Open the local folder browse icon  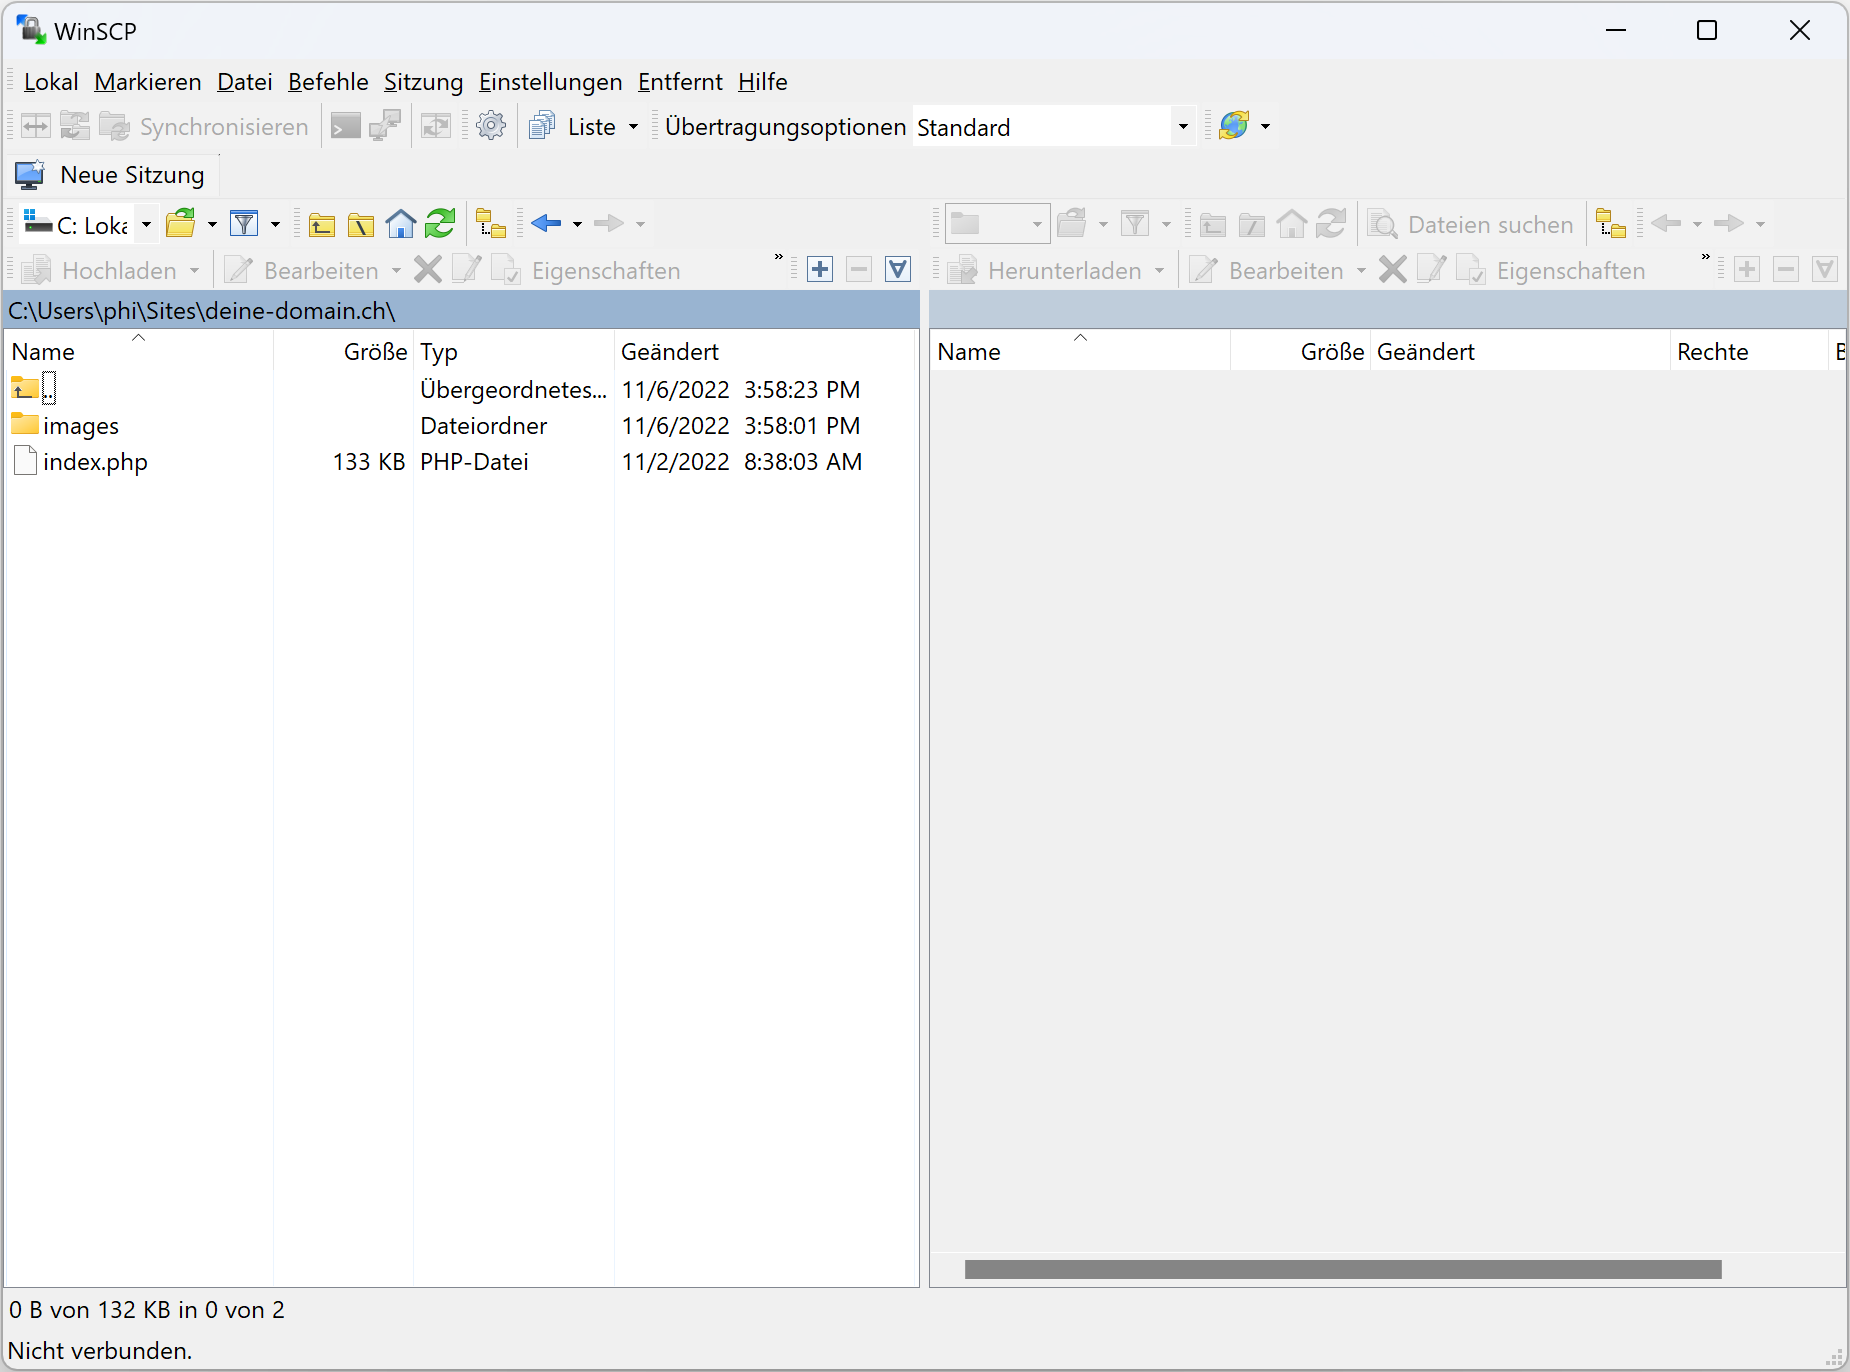(181, 223)
